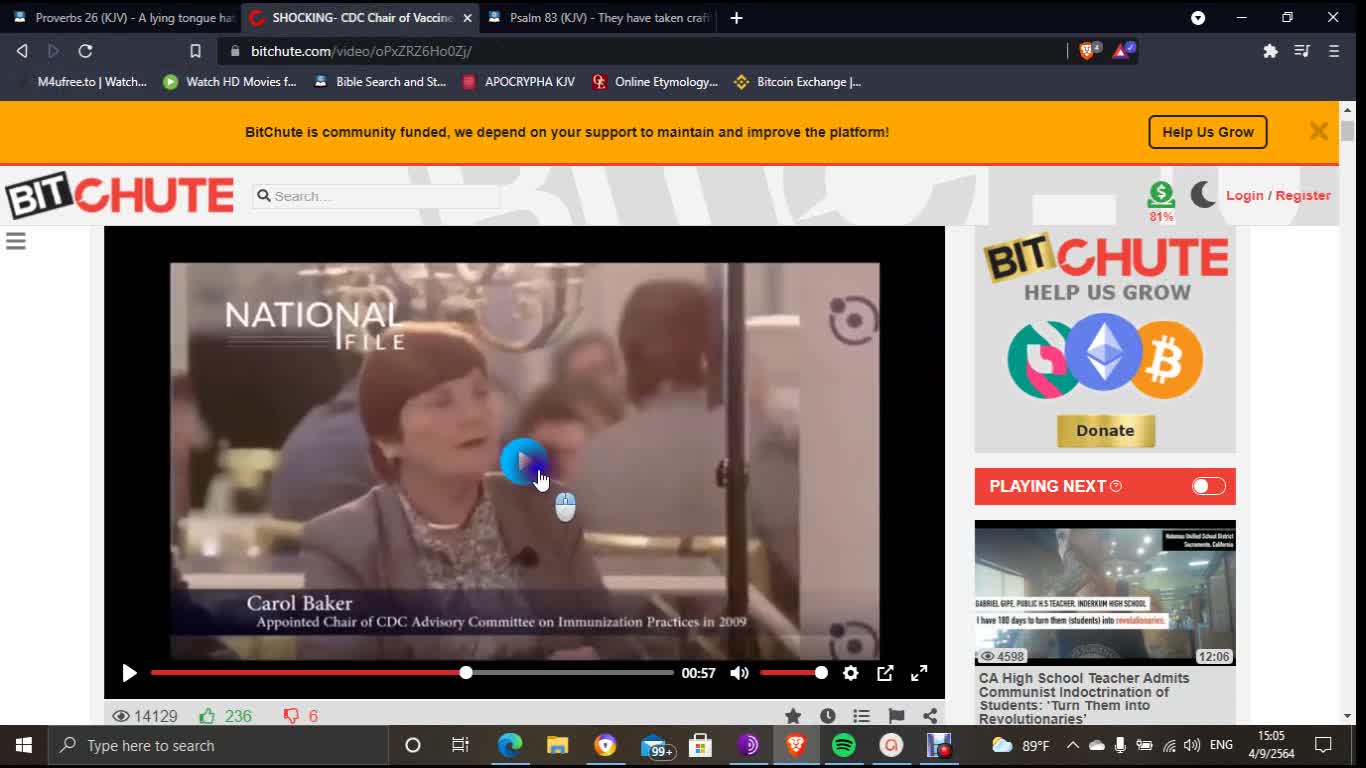This screenshot has width=1366, height=768.
Task: Add to watch later with clock icon
Action: (827, 716)
